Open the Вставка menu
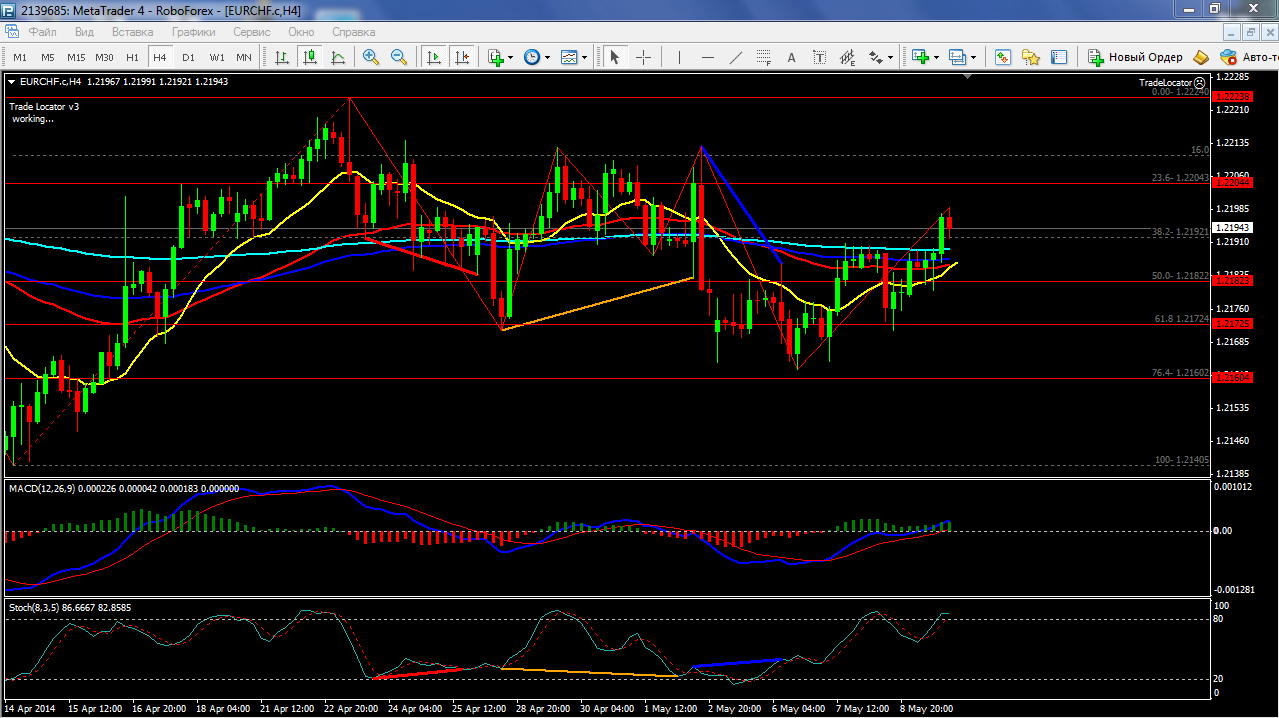 tap(133, 31)
